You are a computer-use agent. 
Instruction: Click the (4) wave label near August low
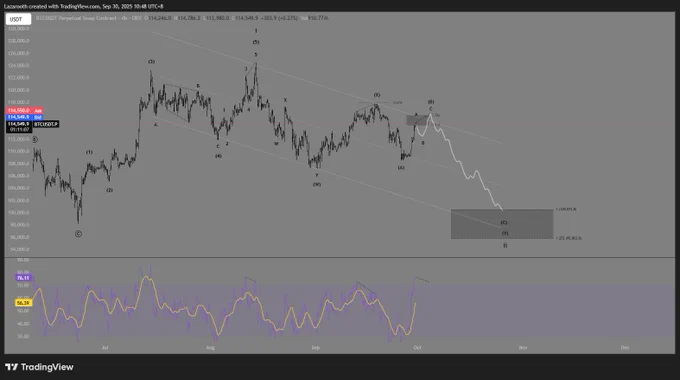[x=218, y=156]
